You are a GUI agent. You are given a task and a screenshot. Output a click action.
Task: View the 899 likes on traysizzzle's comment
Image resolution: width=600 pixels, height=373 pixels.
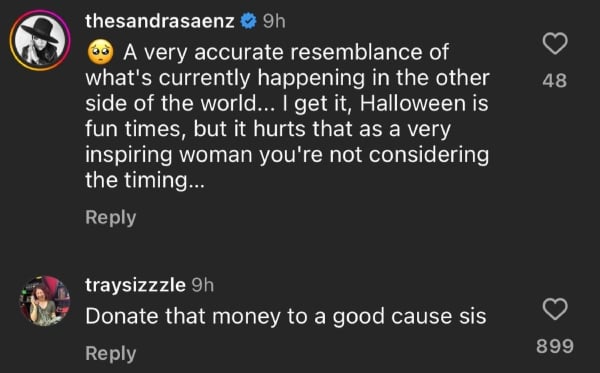555,346
